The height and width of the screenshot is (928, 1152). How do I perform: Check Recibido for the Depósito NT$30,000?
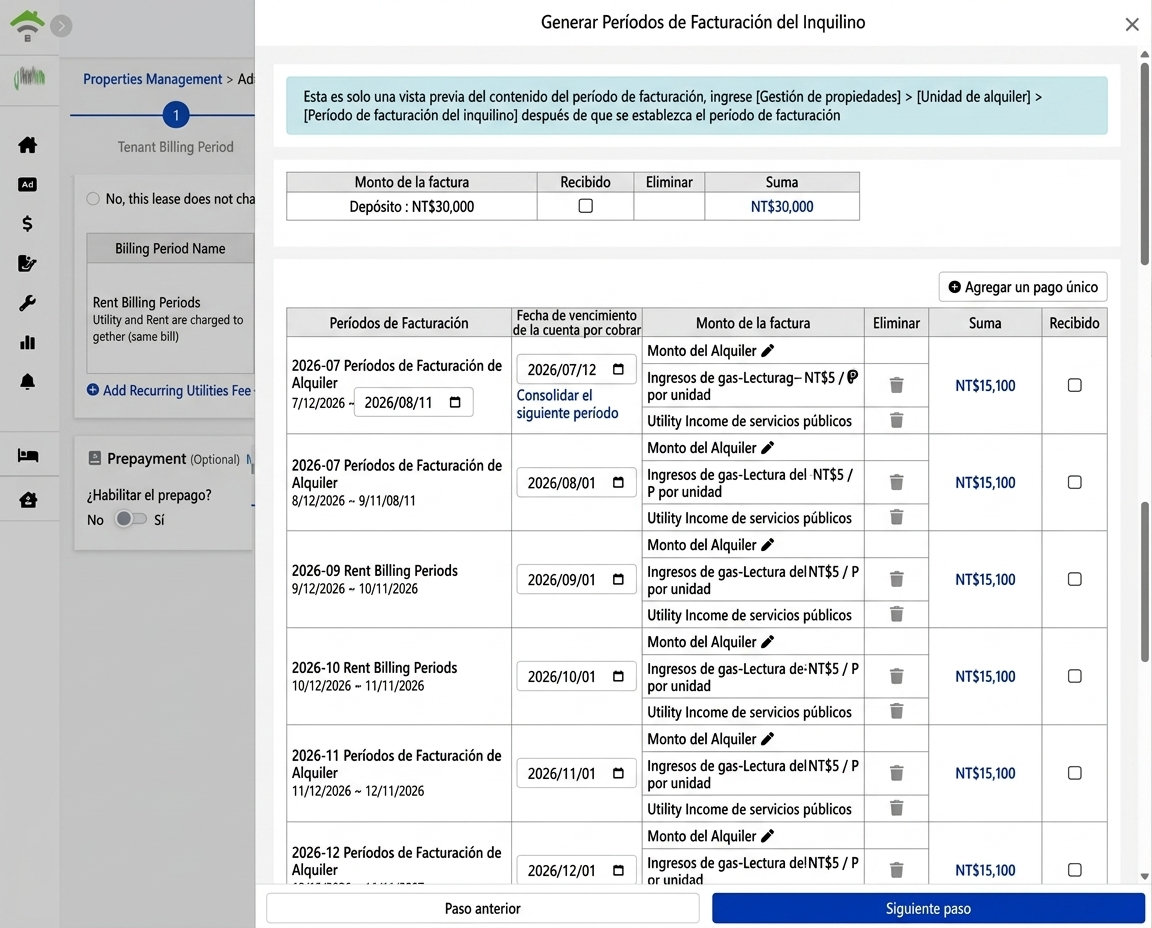[x=586, y=206]
